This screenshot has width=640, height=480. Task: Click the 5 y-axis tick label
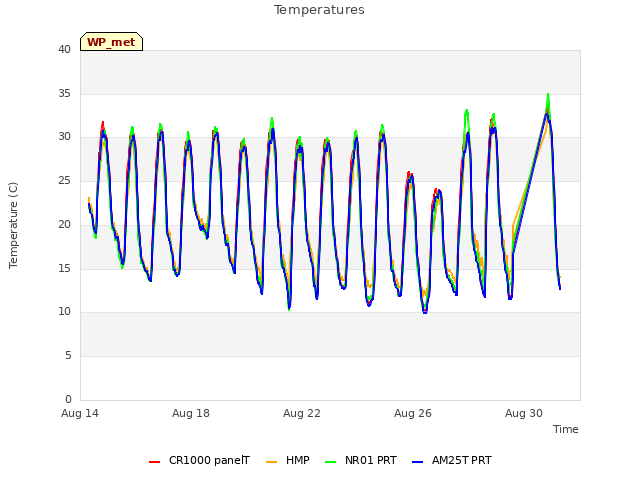point(68,356)
